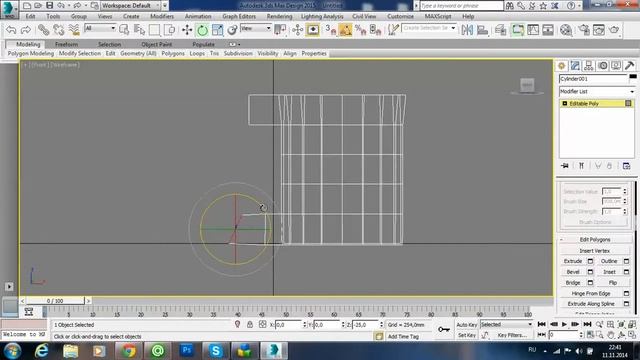Click the Window/Crossing selection icon

pos(169,30)
